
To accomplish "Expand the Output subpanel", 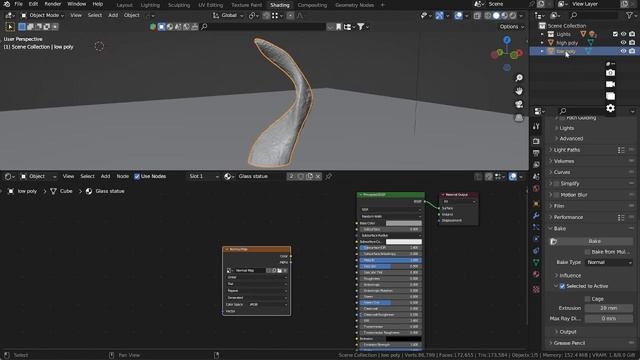I will coord(567,332).
